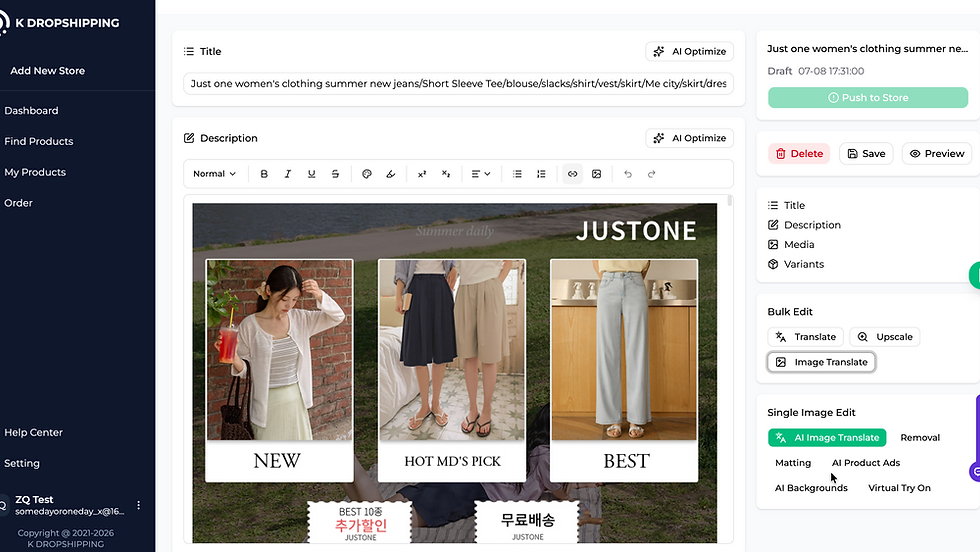This screenshot has width=980, height=552.
Task: Toggle italic formatting
Action: click(288, 174)
